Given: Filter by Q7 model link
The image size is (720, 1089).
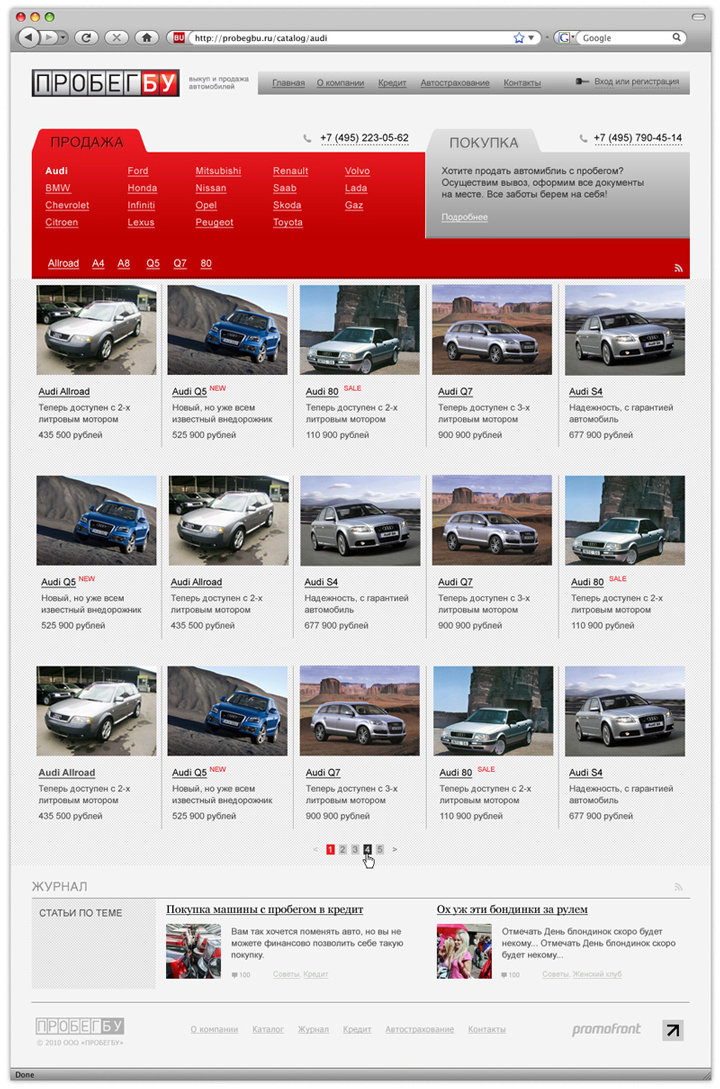Looking at the screenshot, I should (180, 263).
